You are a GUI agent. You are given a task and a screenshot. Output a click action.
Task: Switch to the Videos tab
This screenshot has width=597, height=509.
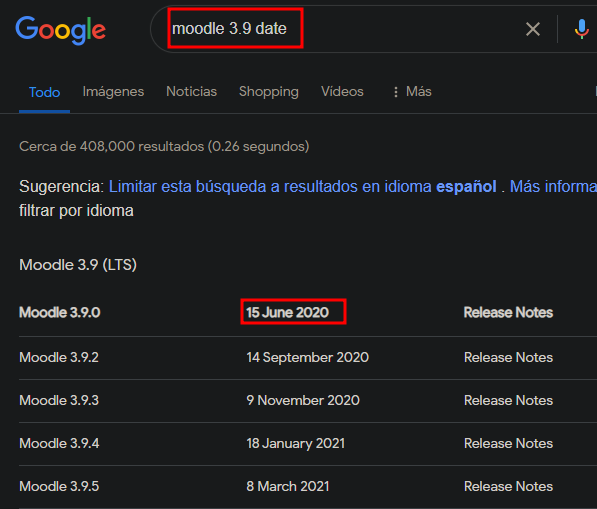click(x=342, y=91)
